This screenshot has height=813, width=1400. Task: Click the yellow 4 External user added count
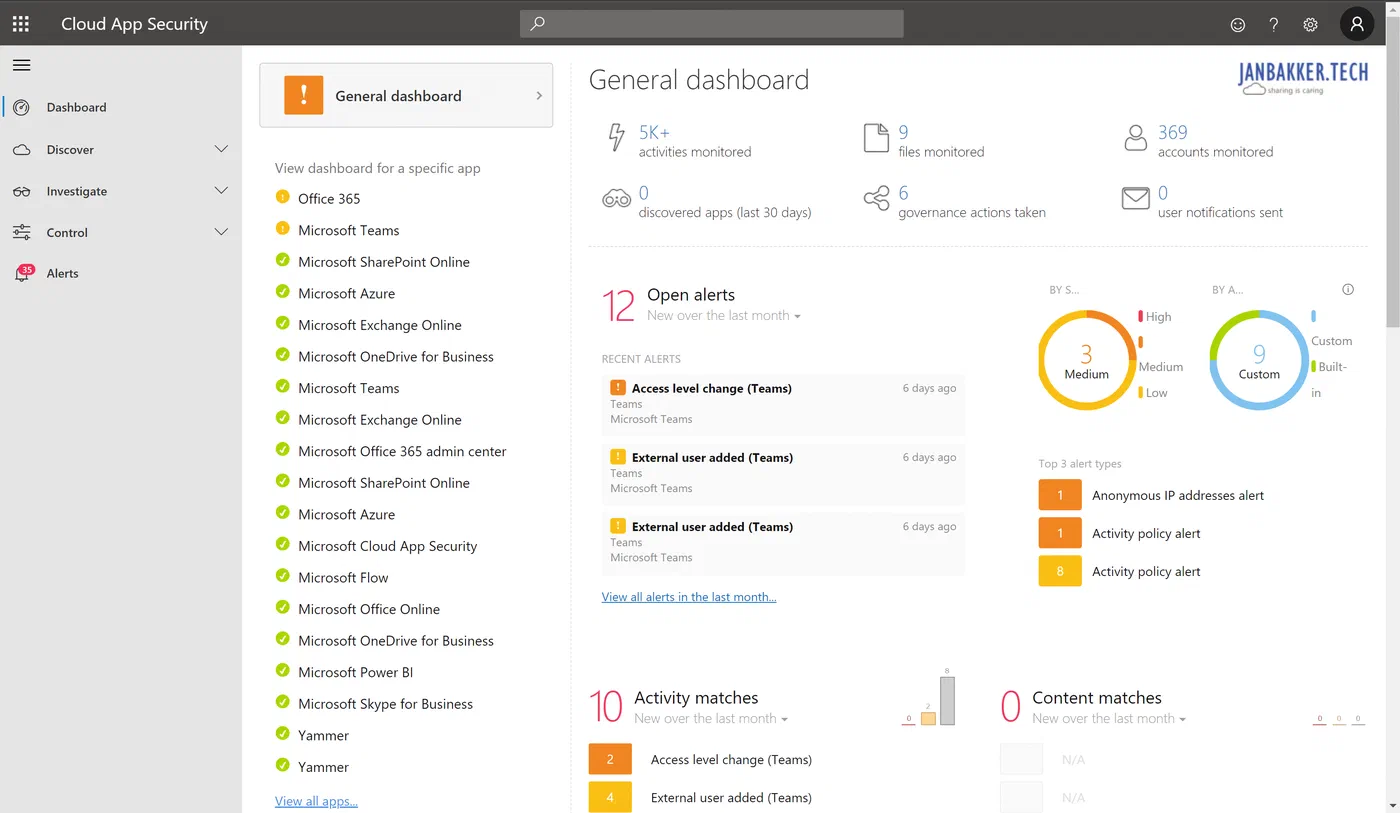(x=610, y=798)
